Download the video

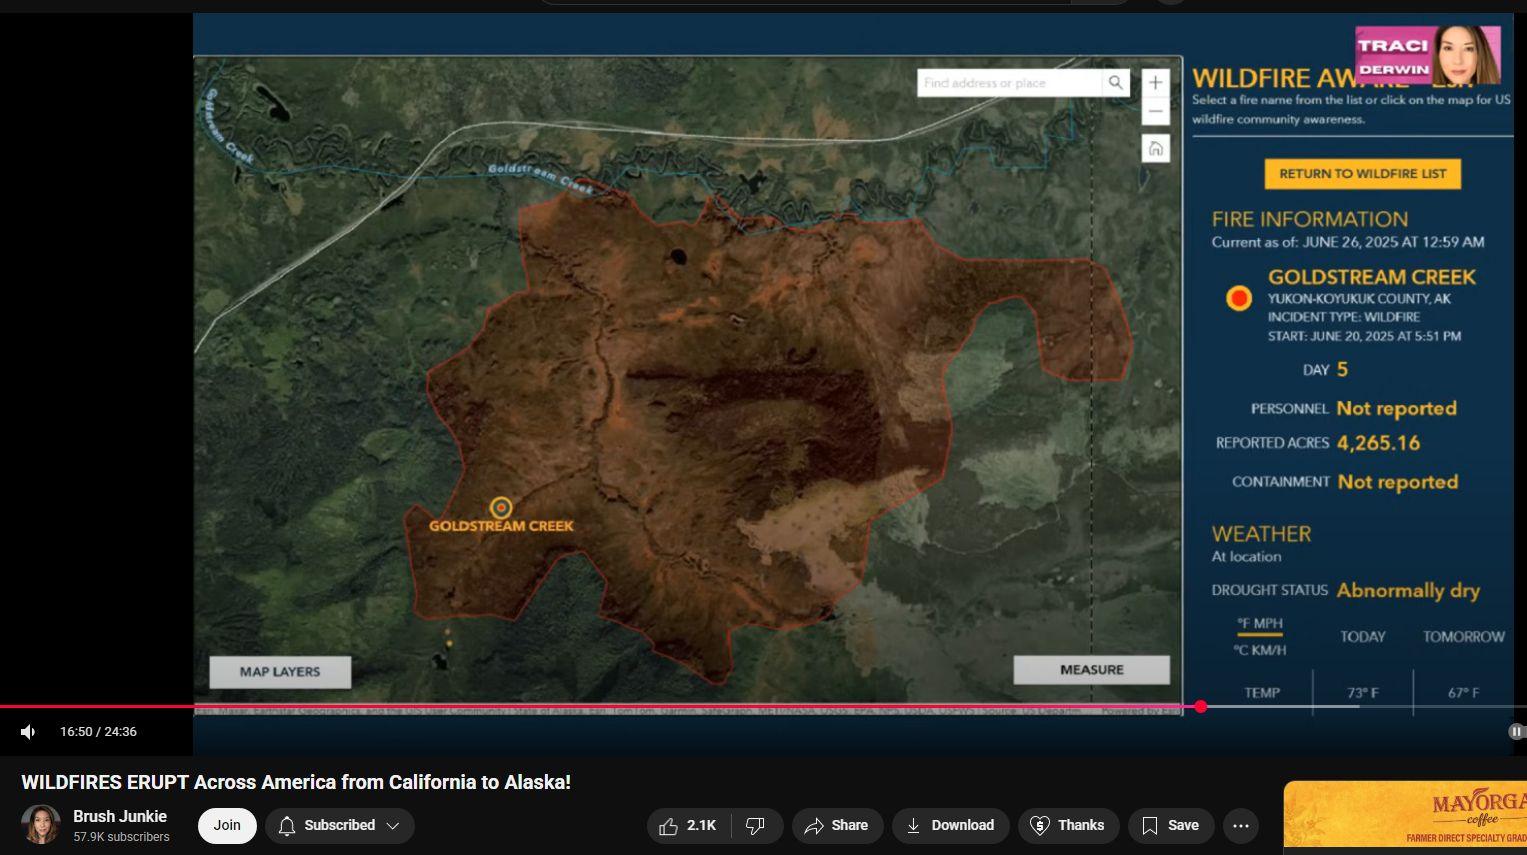tap(950, 826)
